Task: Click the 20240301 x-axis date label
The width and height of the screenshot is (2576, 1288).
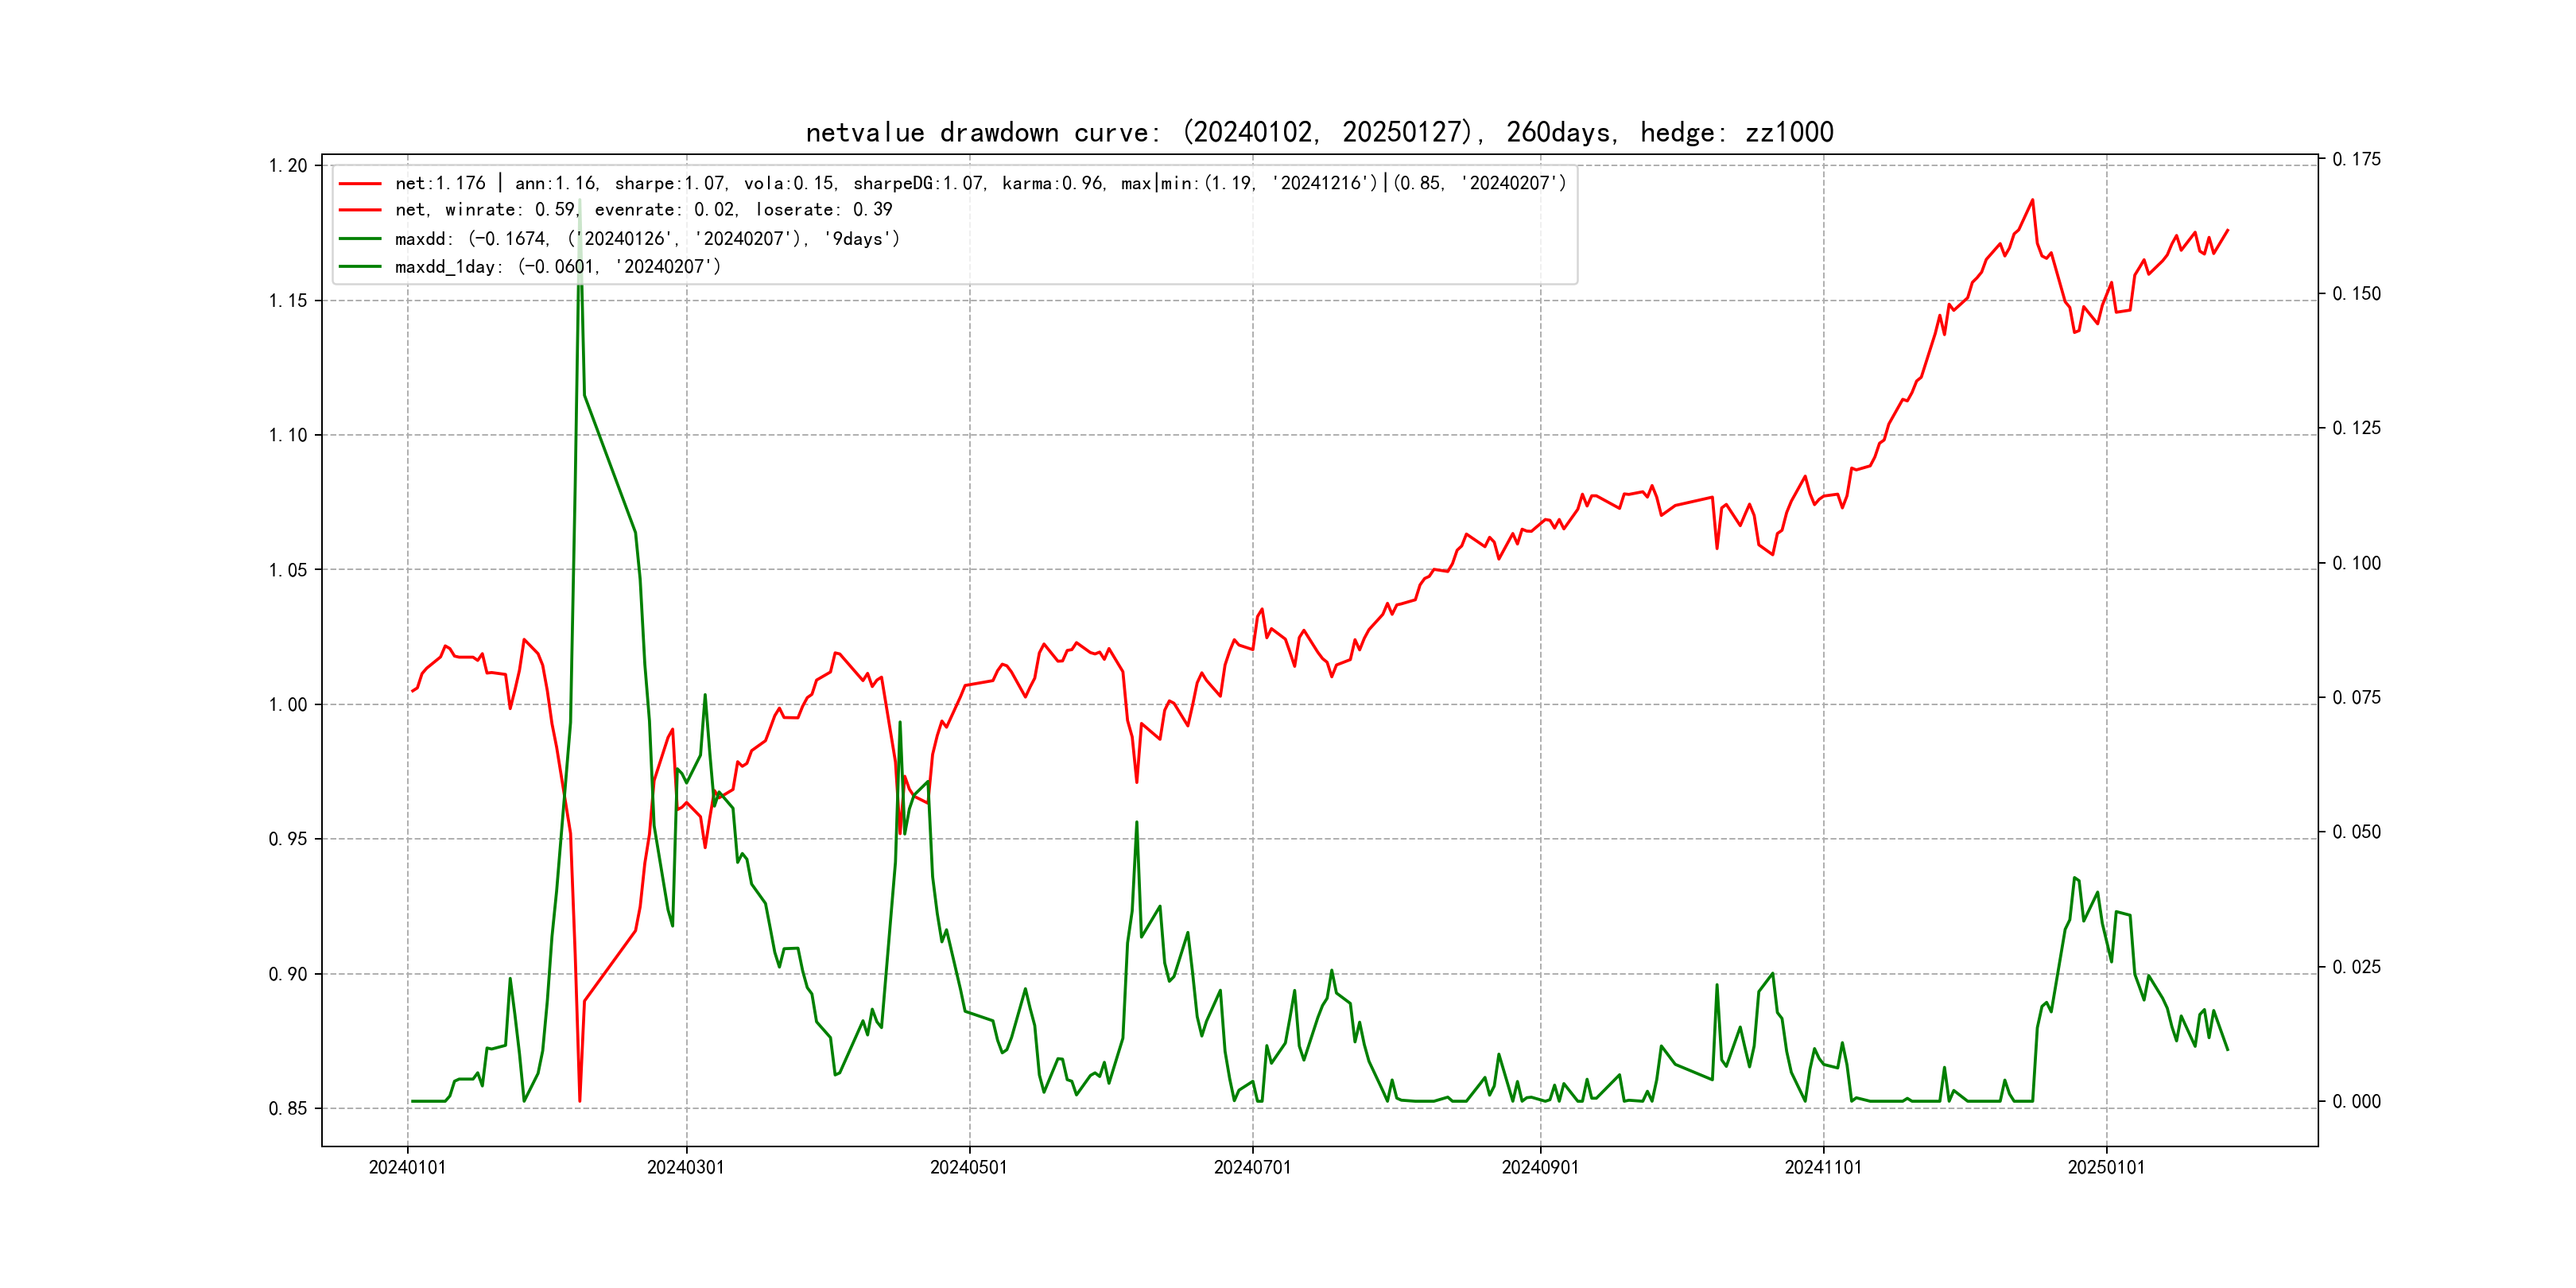Action: pyautogui.click(x=686, y=1168)
